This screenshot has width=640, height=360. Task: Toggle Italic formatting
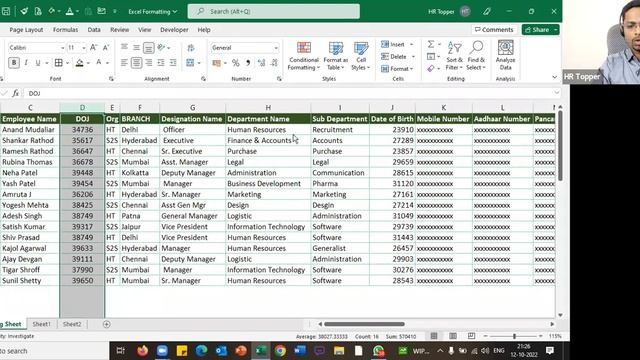(26, 63)
